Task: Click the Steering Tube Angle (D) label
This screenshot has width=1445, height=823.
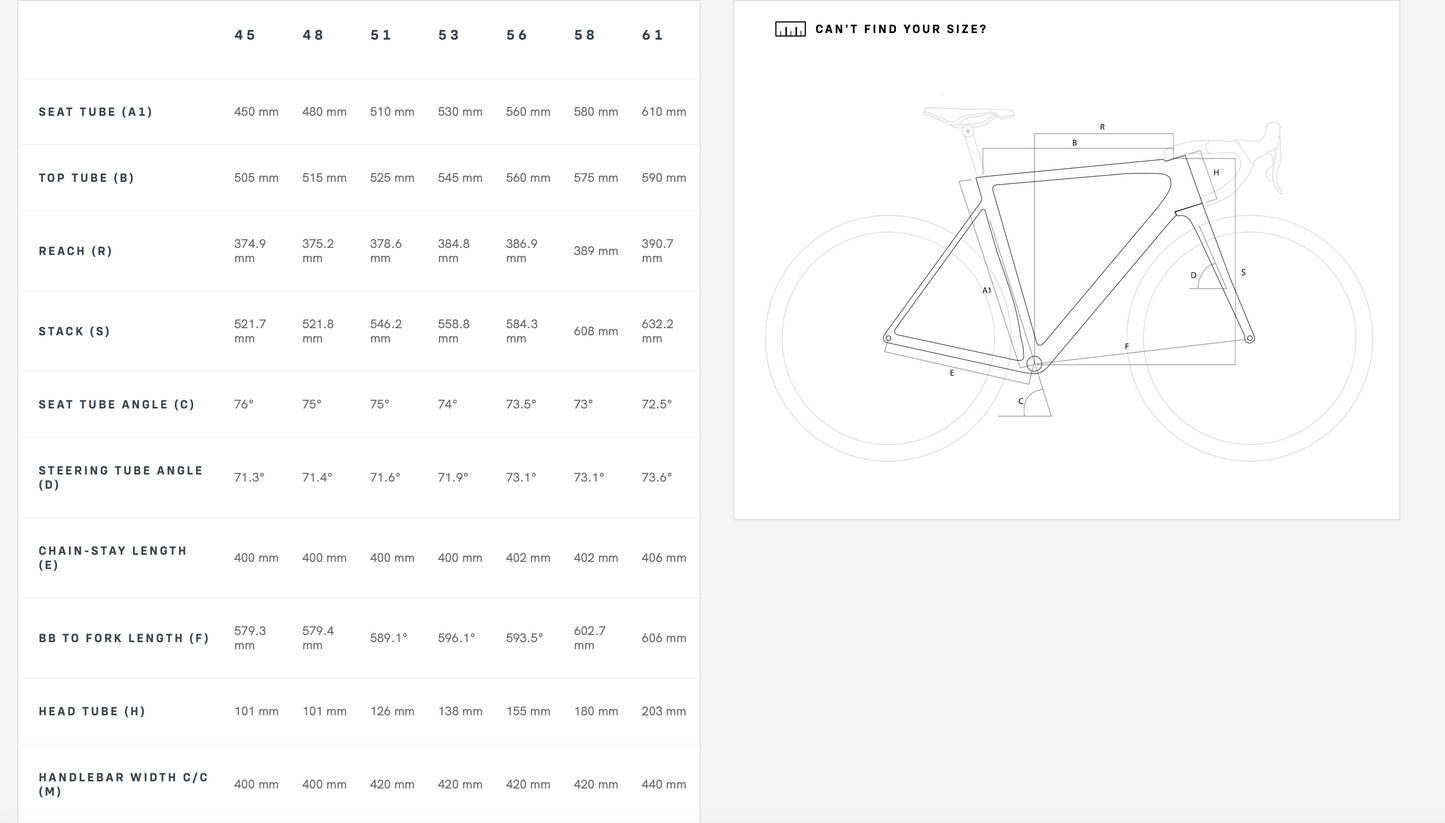Action: point(121,477)
